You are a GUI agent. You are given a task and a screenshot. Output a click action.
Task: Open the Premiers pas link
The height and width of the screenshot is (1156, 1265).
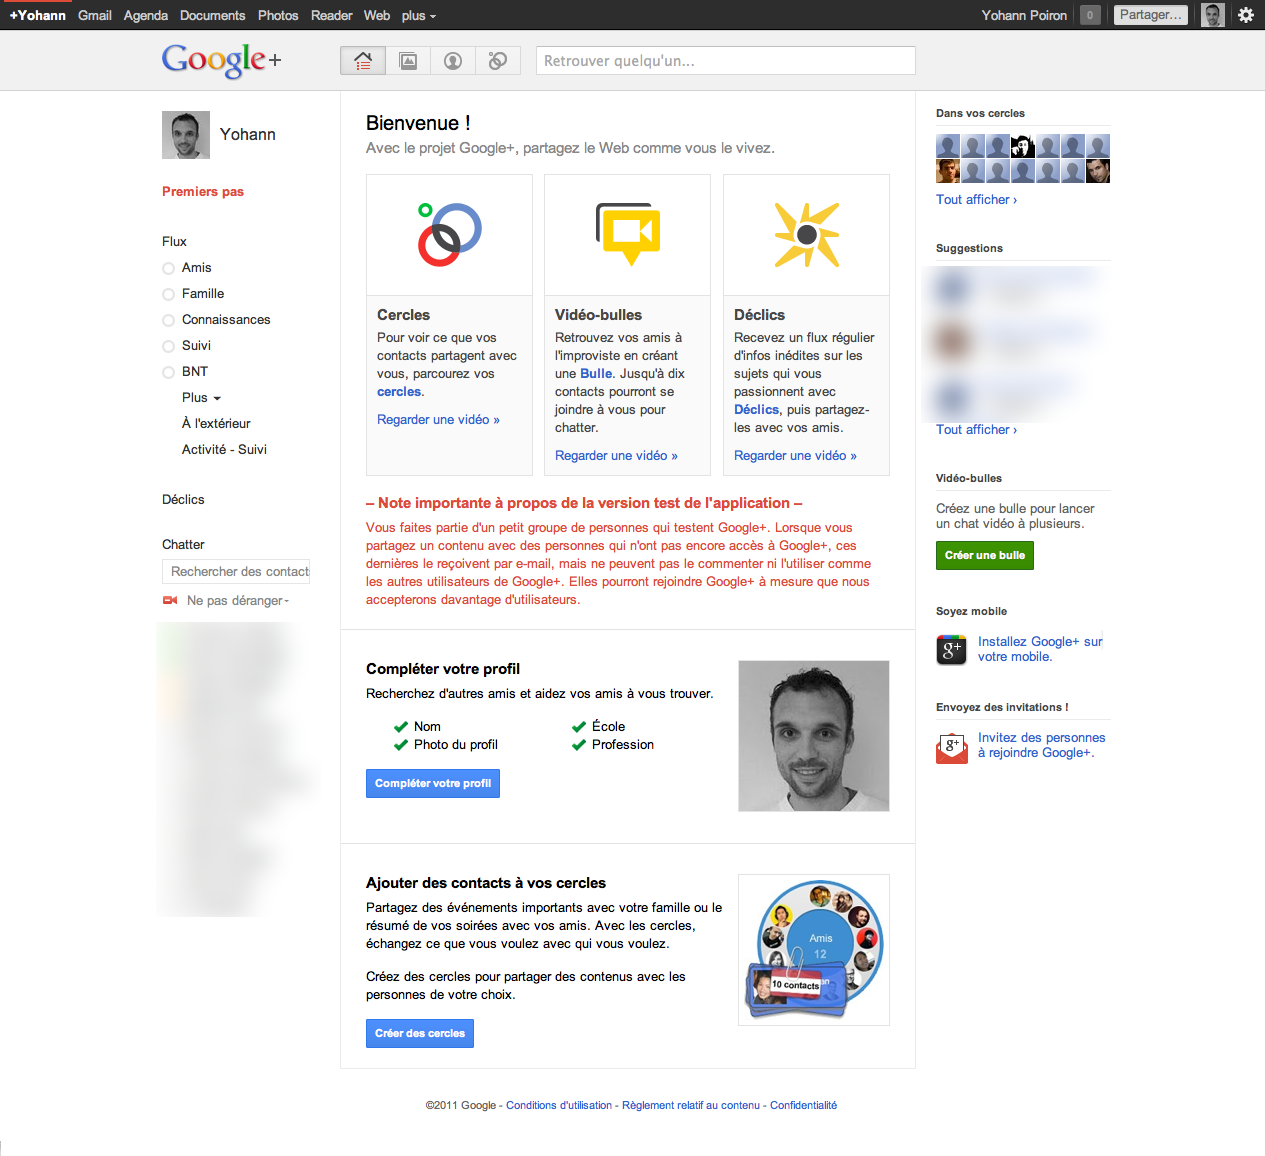203,191
